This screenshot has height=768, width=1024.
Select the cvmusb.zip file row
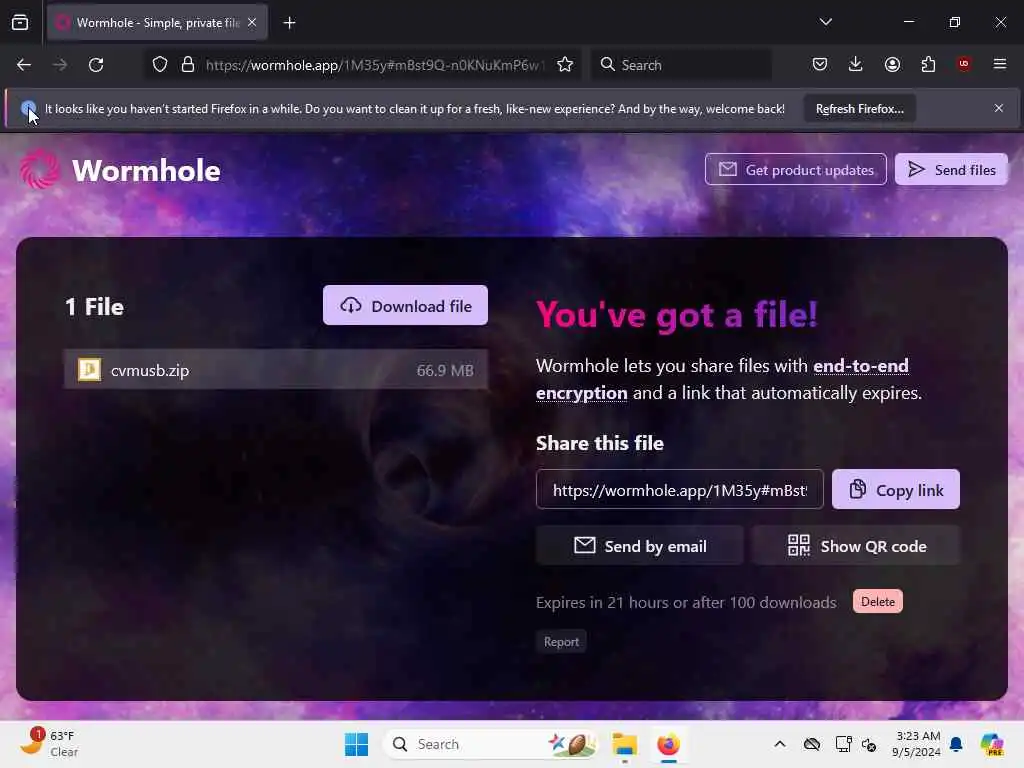(276, 370)
